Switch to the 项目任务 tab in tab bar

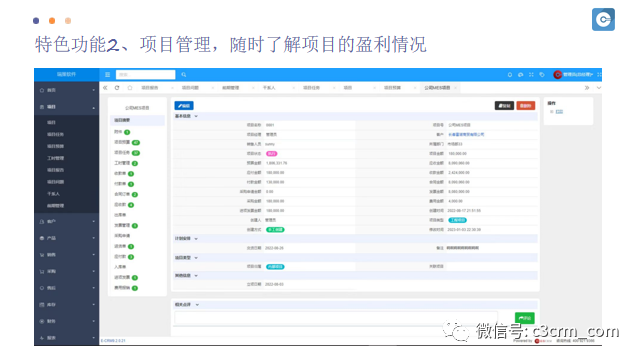(311, 88)
